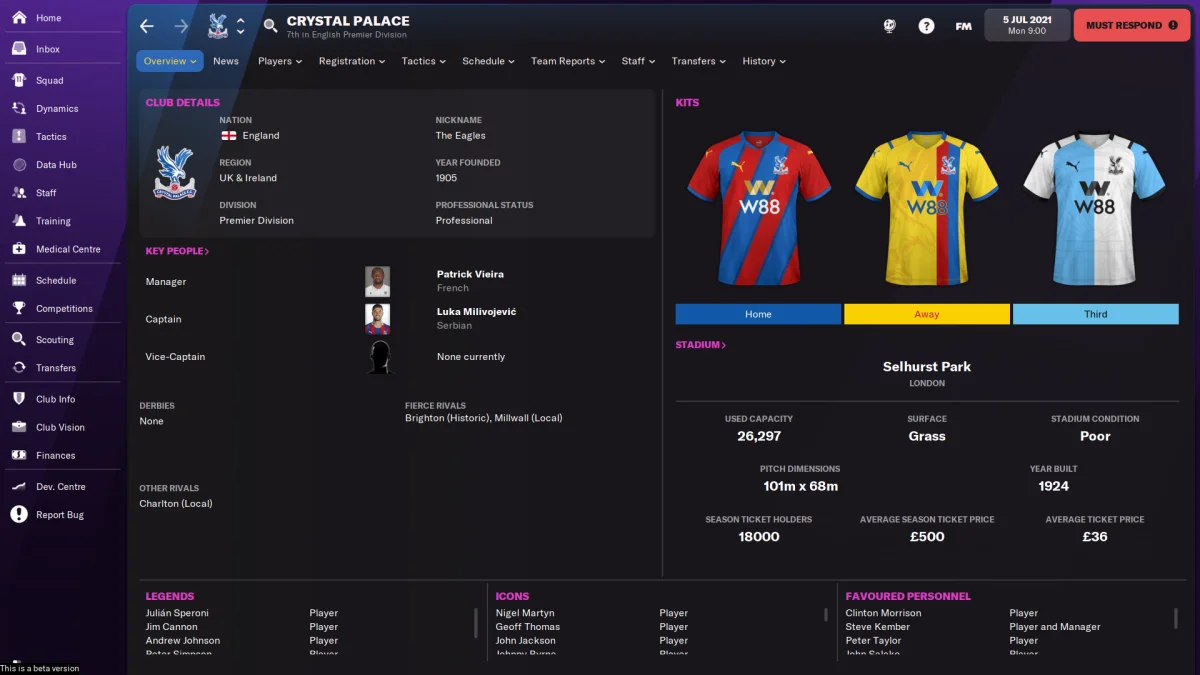Open the help question mark icon
The width and height of the screenshot is (1200, 675).
[926, 26]
